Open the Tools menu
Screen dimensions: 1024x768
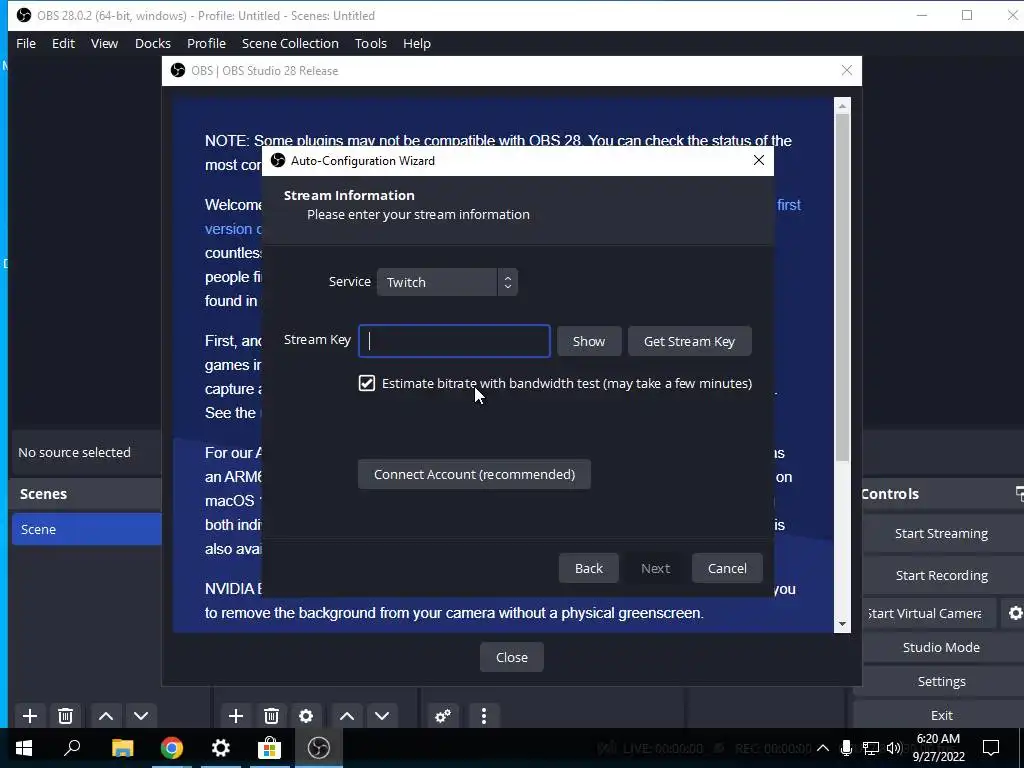371,43
